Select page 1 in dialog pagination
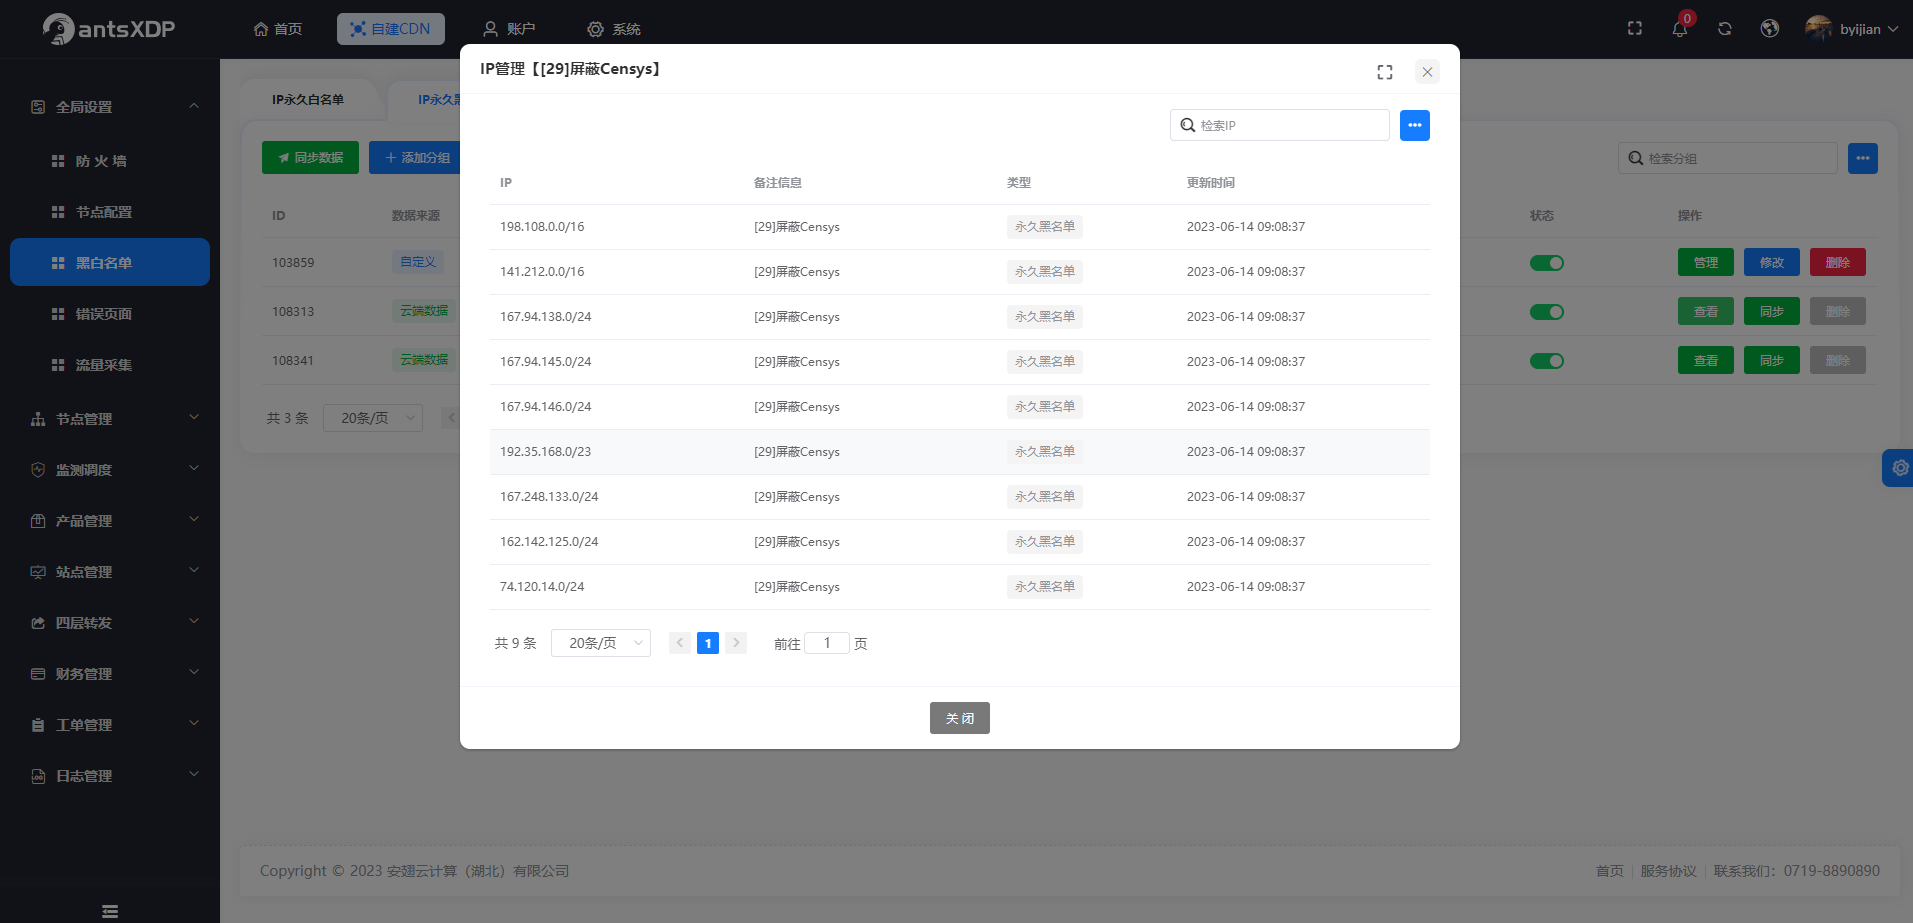 coord(708,643)
